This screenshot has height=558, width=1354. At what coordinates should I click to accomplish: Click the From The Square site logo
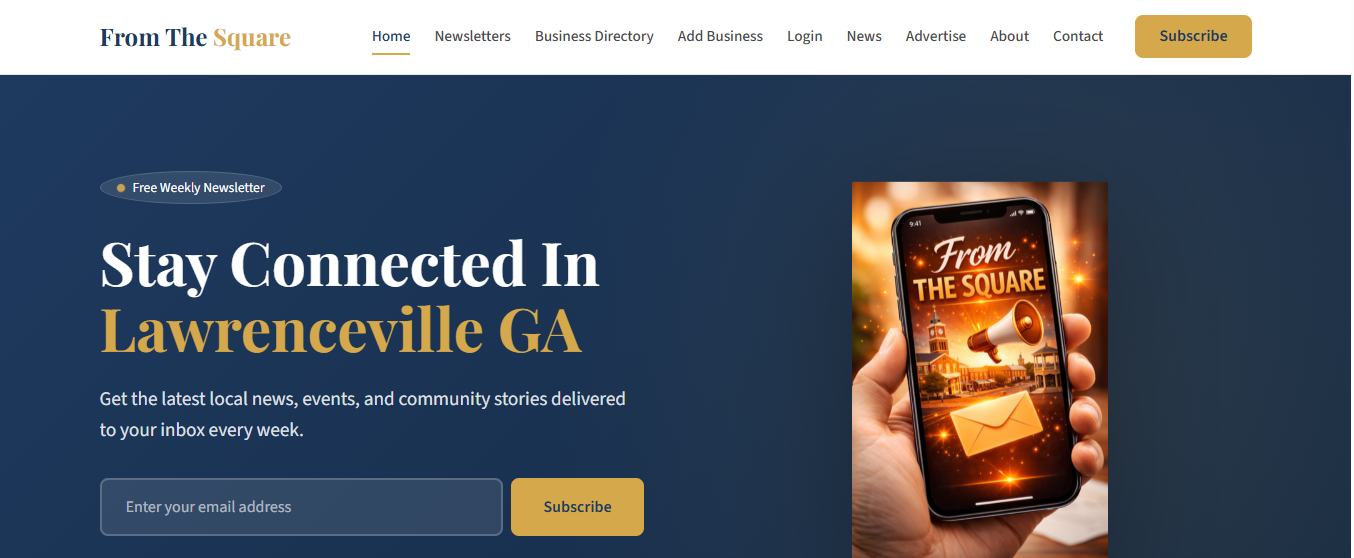[195, 37]
